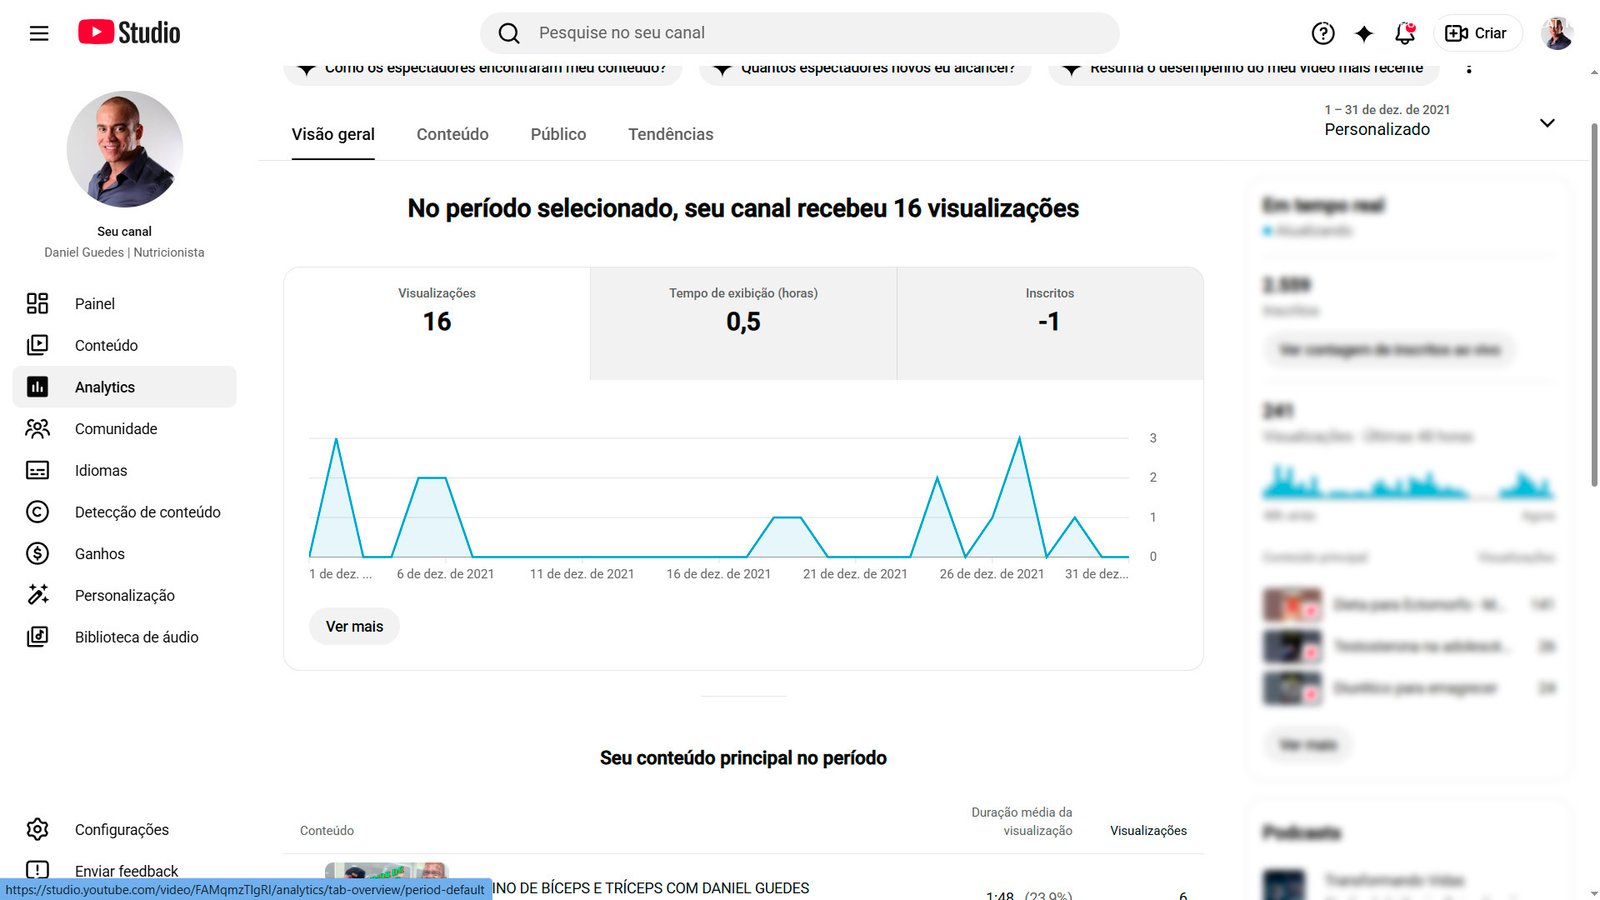Open the account avatar menu

click(x=1557, y=33)
